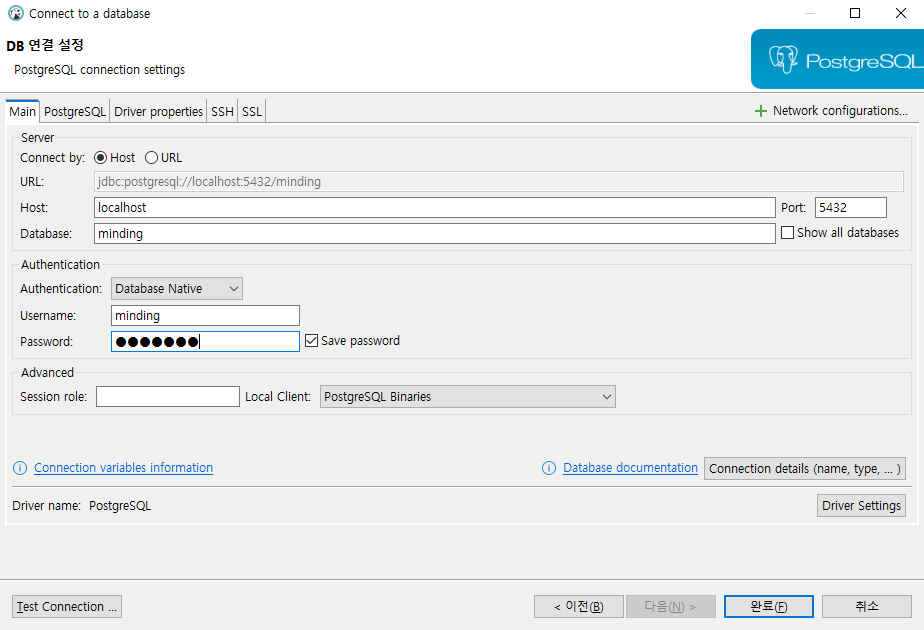Open the Authentication type dropdown
Viewport: 924px width, 630px height.
[x=177, y=289]
